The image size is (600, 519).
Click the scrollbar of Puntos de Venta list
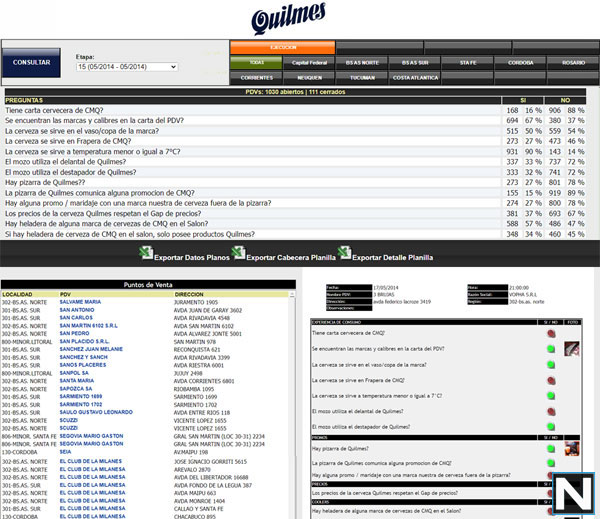292,406
